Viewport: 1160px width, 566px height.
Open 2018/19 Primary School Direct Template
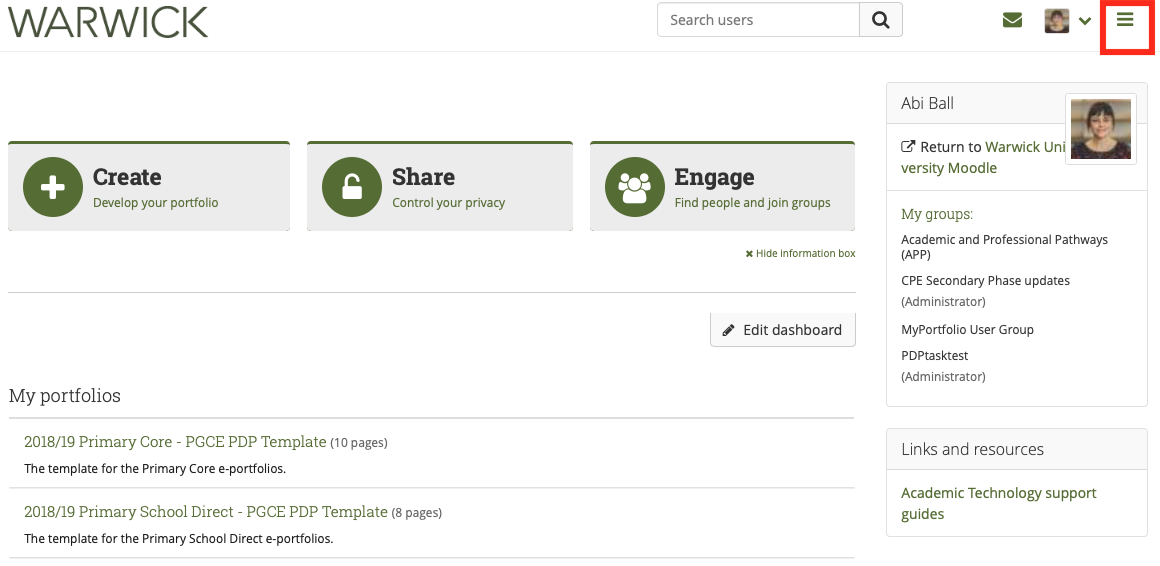click(x=205, y=512)
